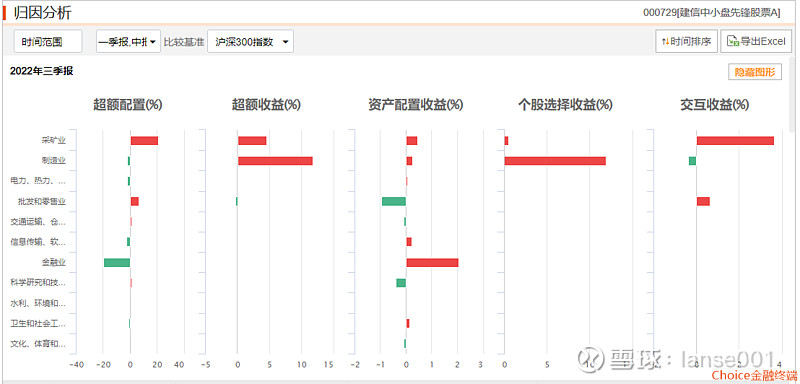Click the 2022年三季报 section heading
Viewport: 800px width, 384px height.
(x=41, y=71)
